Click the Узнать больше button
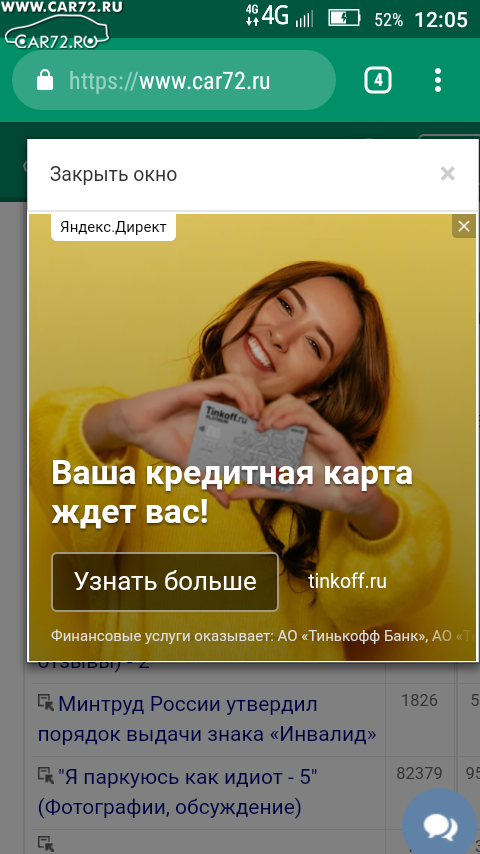Viewport: 480px width, 854px height. pyautogui.click(x=165, y=582)
